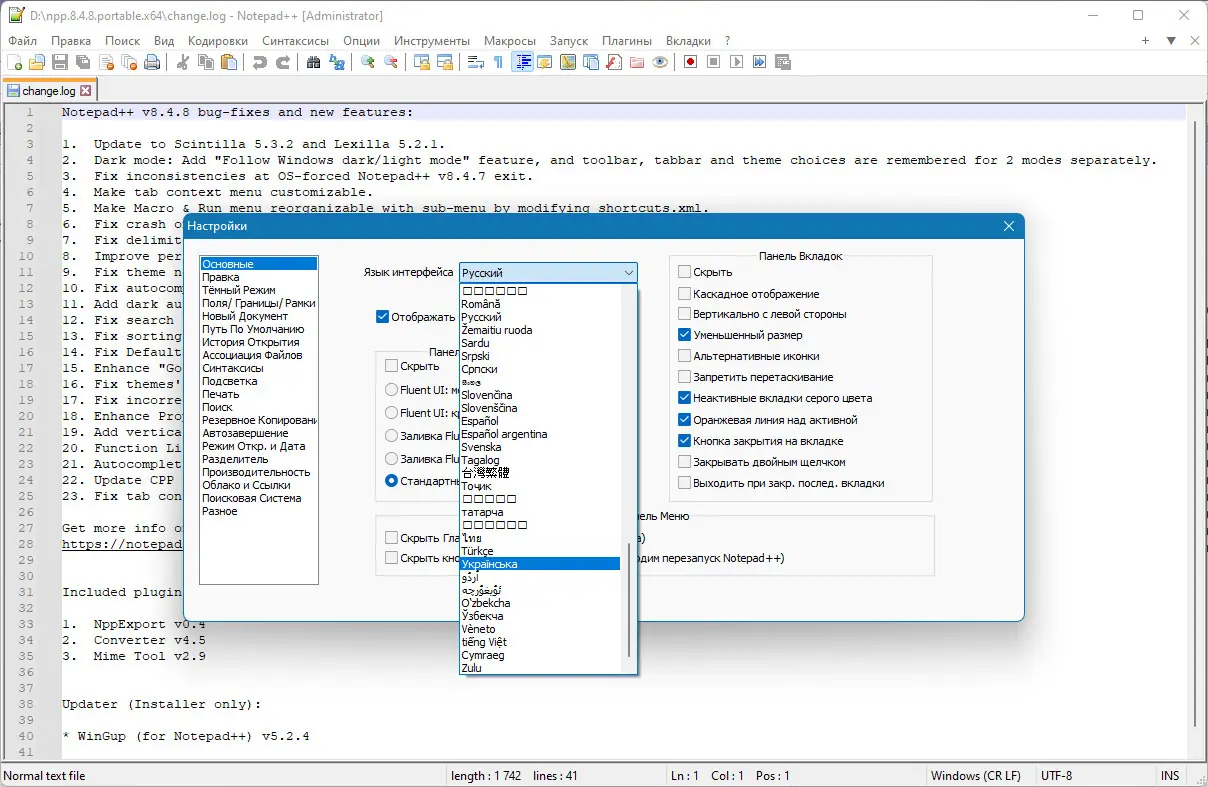Switch to the change.log tab

(x=48, y=91)
